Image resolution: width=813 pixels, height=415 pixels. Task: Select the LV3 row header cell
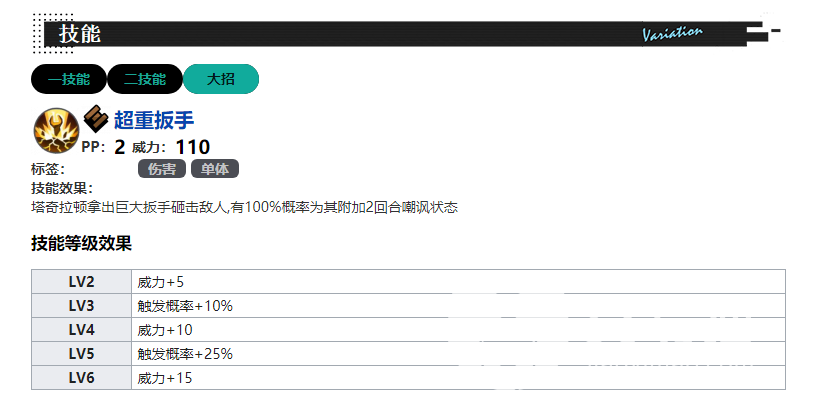(x=81, y=306)
